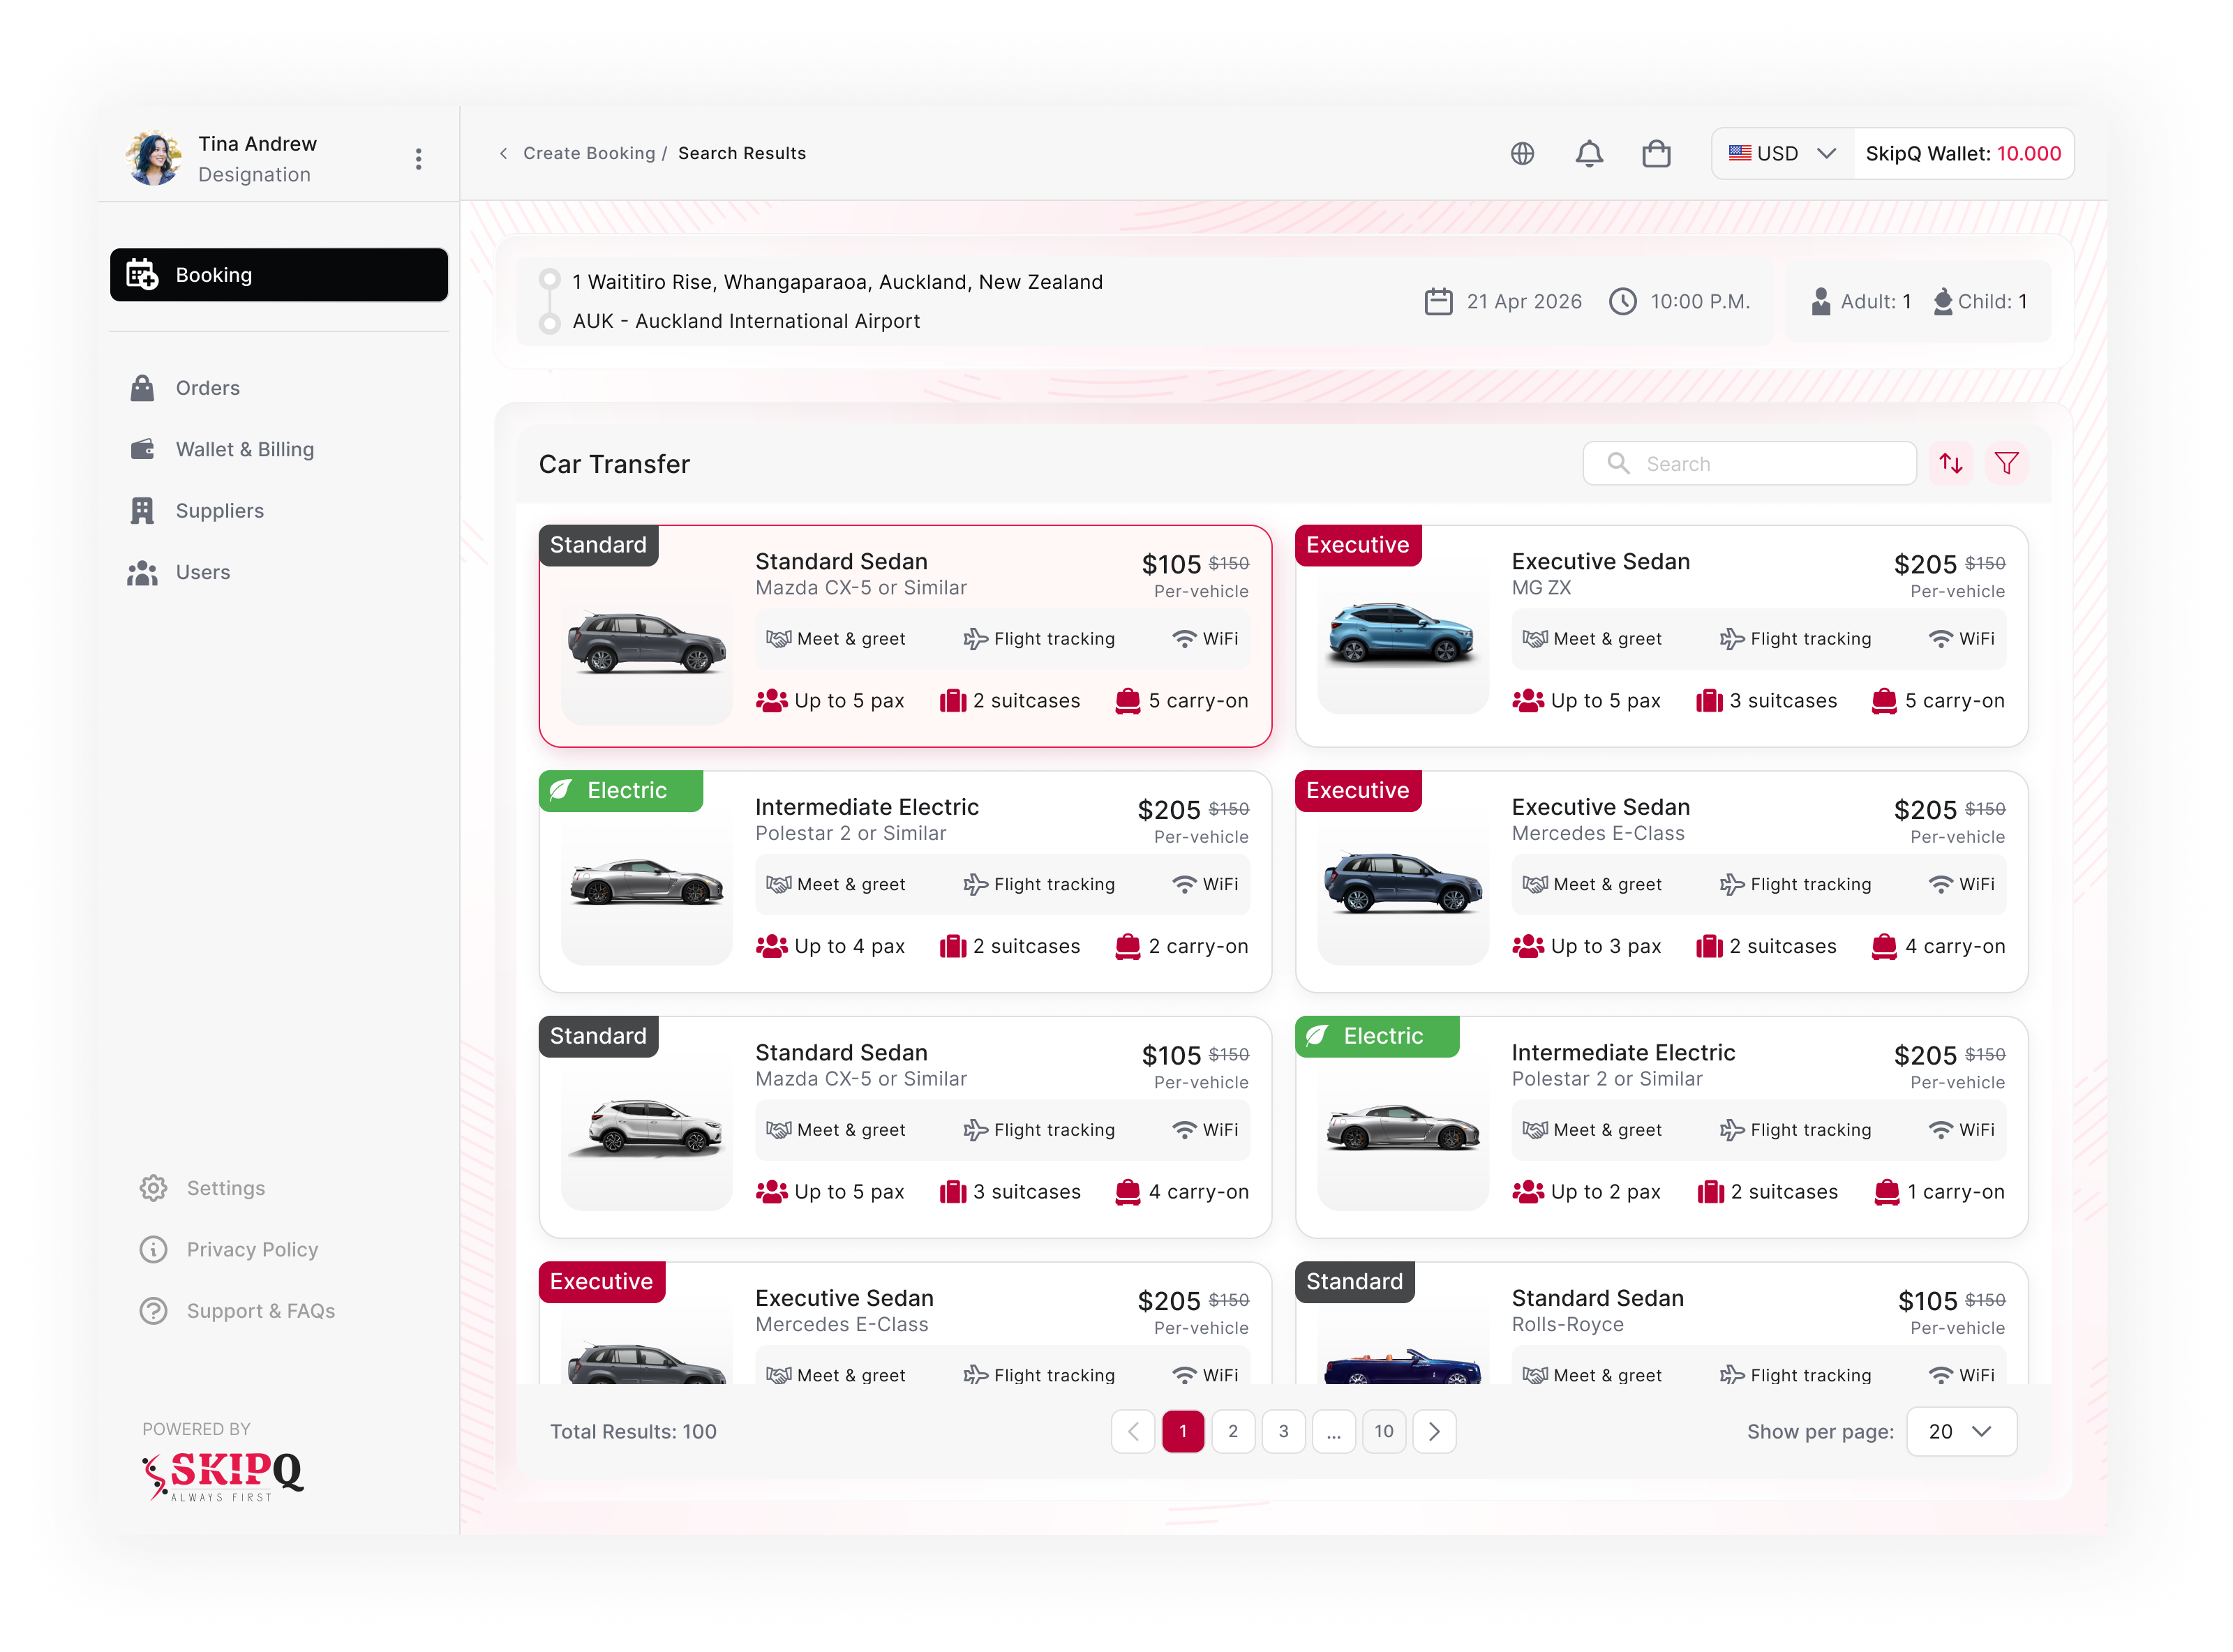Click the Car Transfer search field
2233x1652 pixels.
point(1749,463)
